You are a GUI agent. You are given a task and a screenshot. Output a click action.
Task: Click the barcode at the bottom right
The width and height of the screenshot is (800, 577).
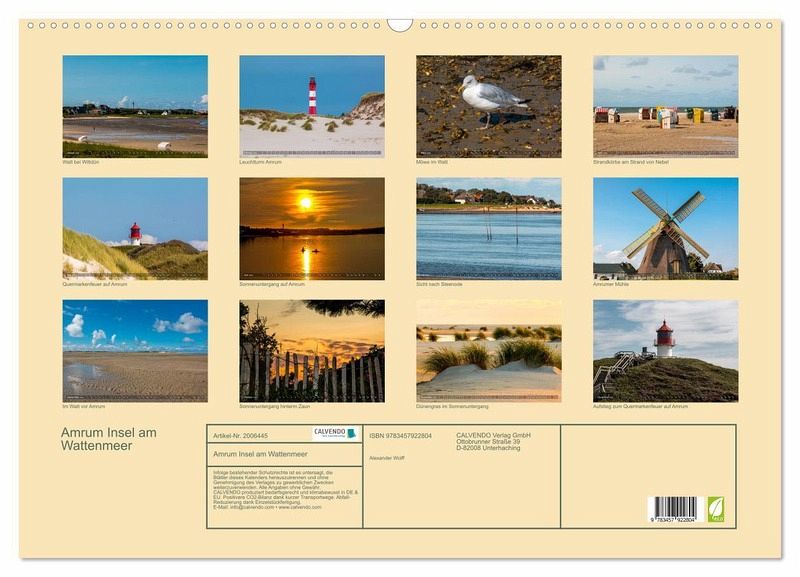pos(674,509)
